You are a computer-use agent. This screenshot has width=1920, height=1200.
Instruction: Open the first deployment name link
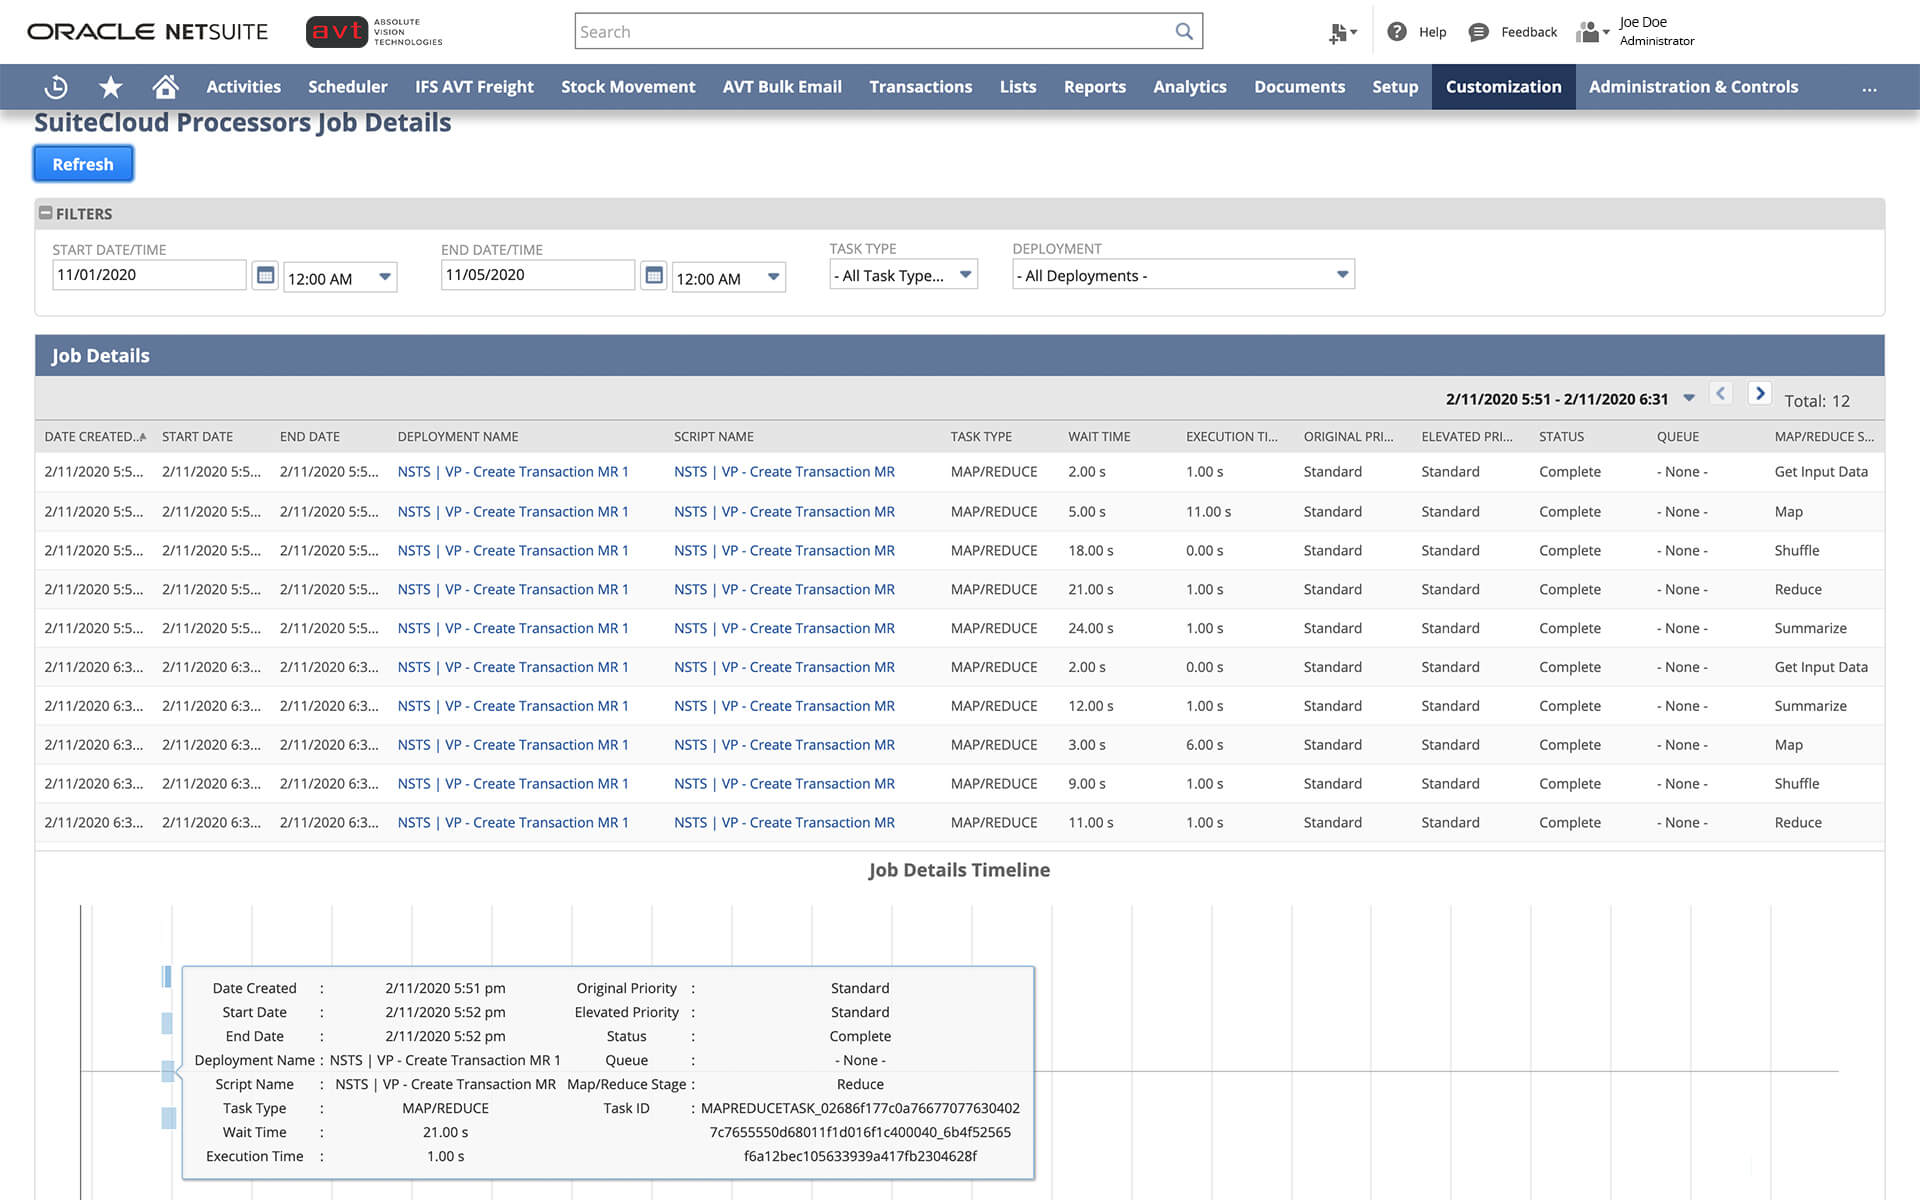tap(513, 472)
